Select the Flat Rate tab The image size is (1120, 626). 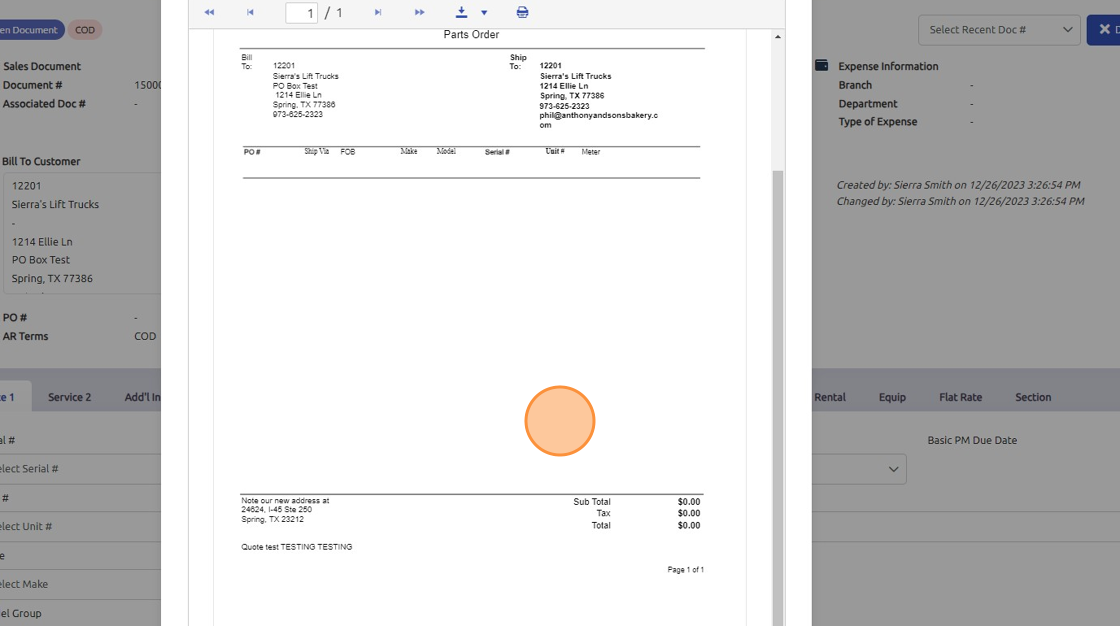pos(960,397)
